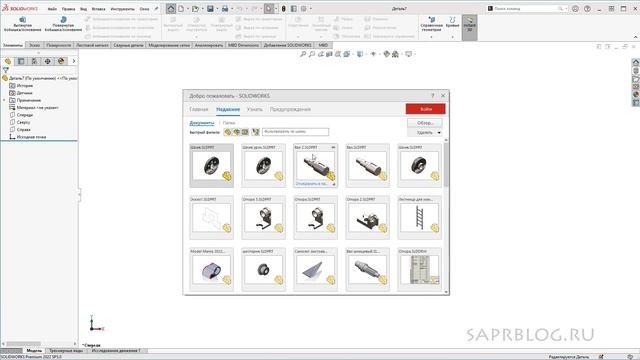Click the Help question mark icon in the title bar
The height and width of the screenshot is (360, 640).
587,9
